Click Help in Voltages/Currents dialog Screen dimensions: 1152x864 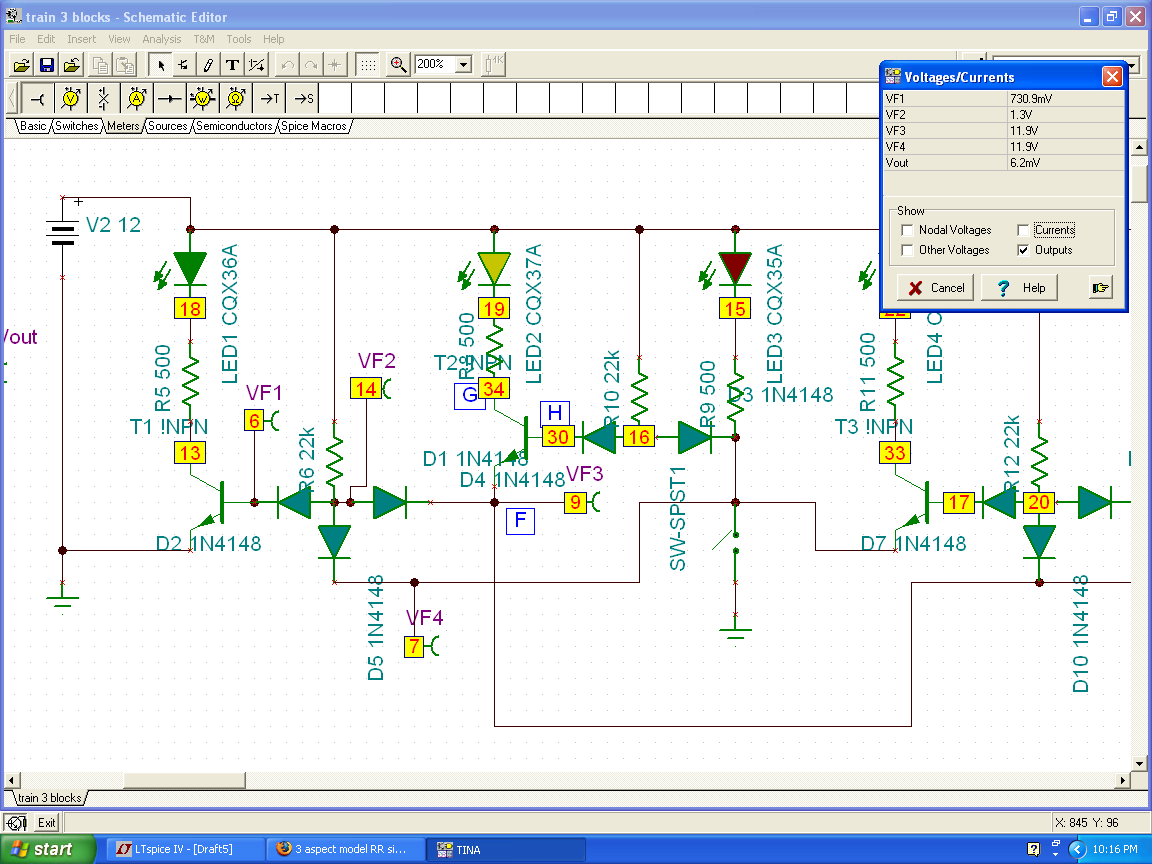(1020, 287)
